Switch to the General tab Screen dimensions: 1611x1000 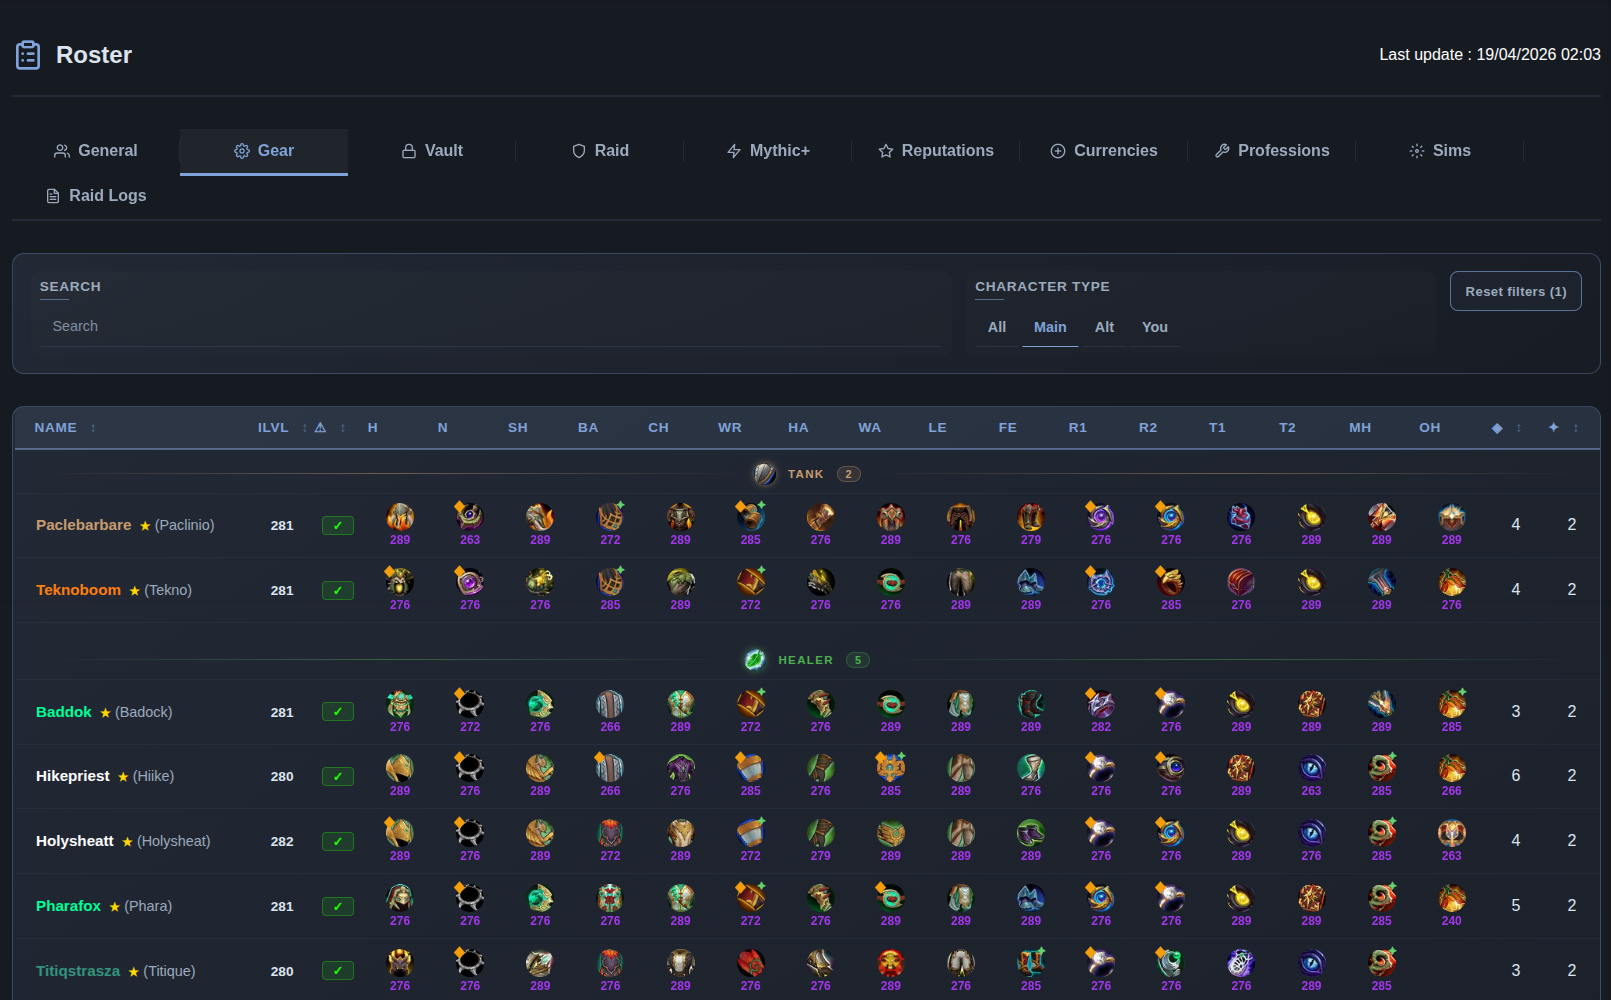pyautogui.click(x=96, y=151)
